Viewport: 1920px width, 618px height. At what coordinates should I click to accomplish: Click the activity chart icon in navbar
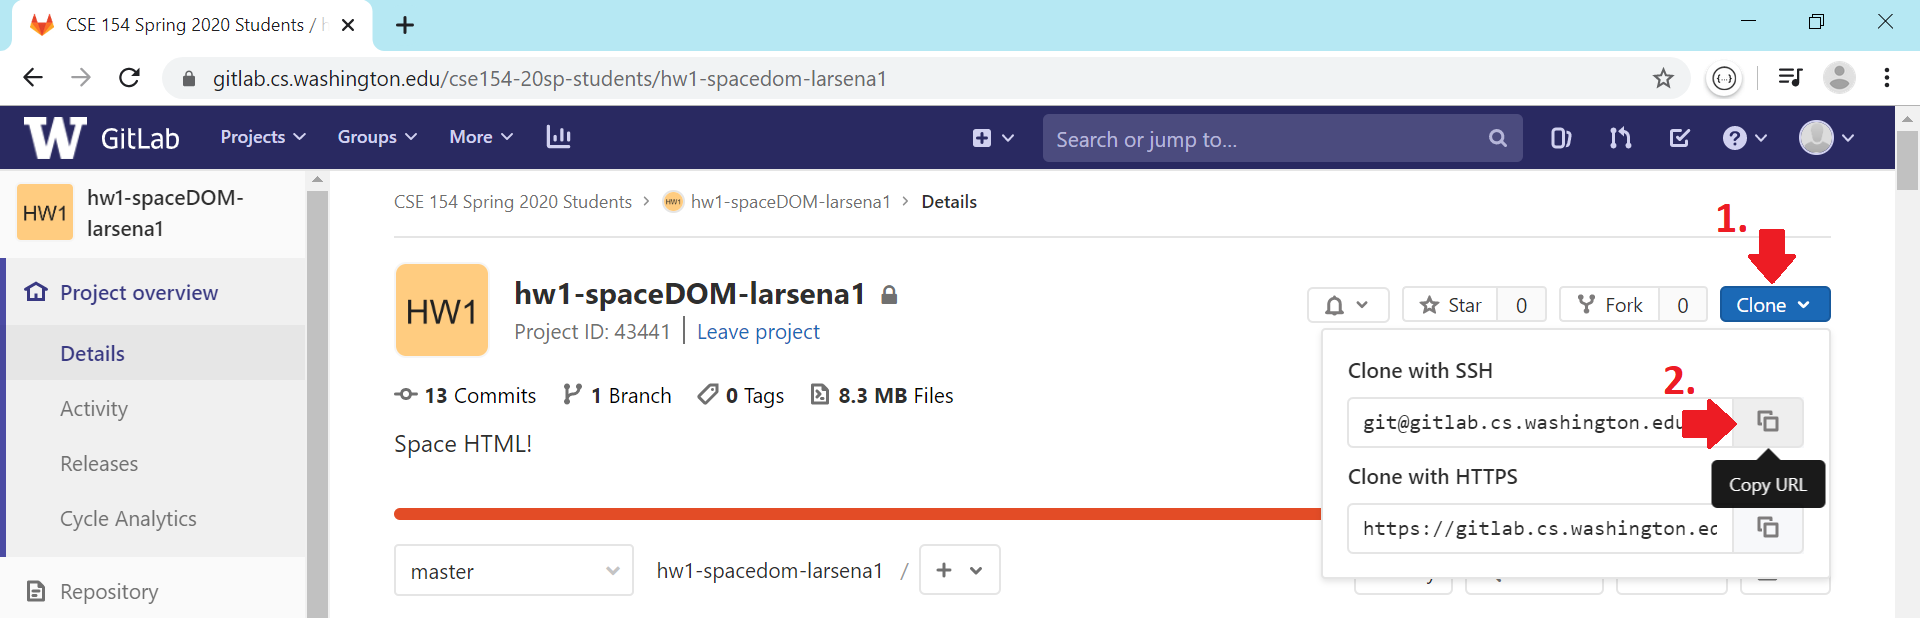point(558,137)
